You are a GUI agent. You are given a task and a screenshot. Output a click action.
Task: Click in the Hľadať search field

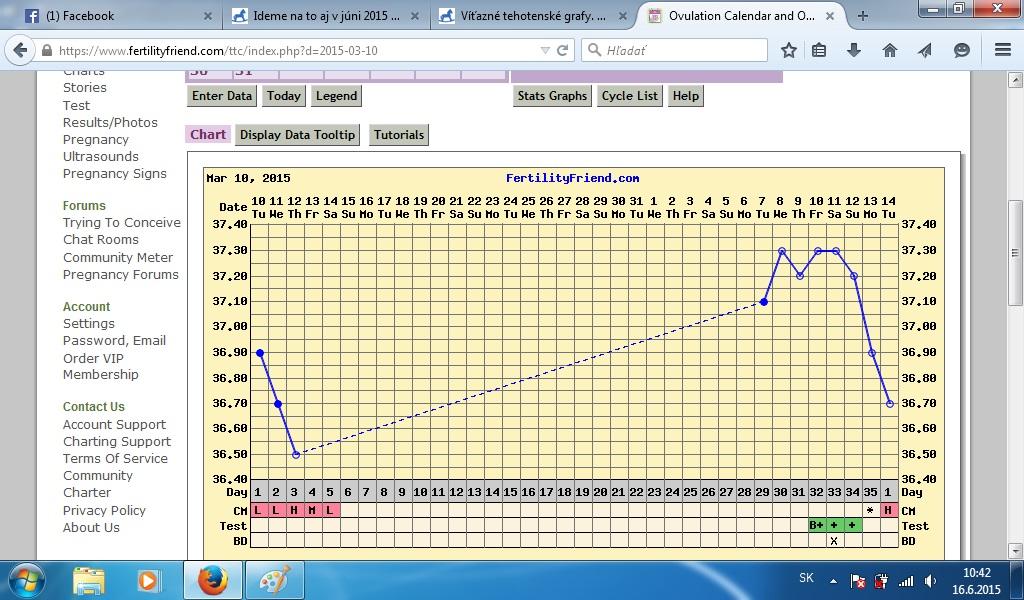tap(680, 50)
